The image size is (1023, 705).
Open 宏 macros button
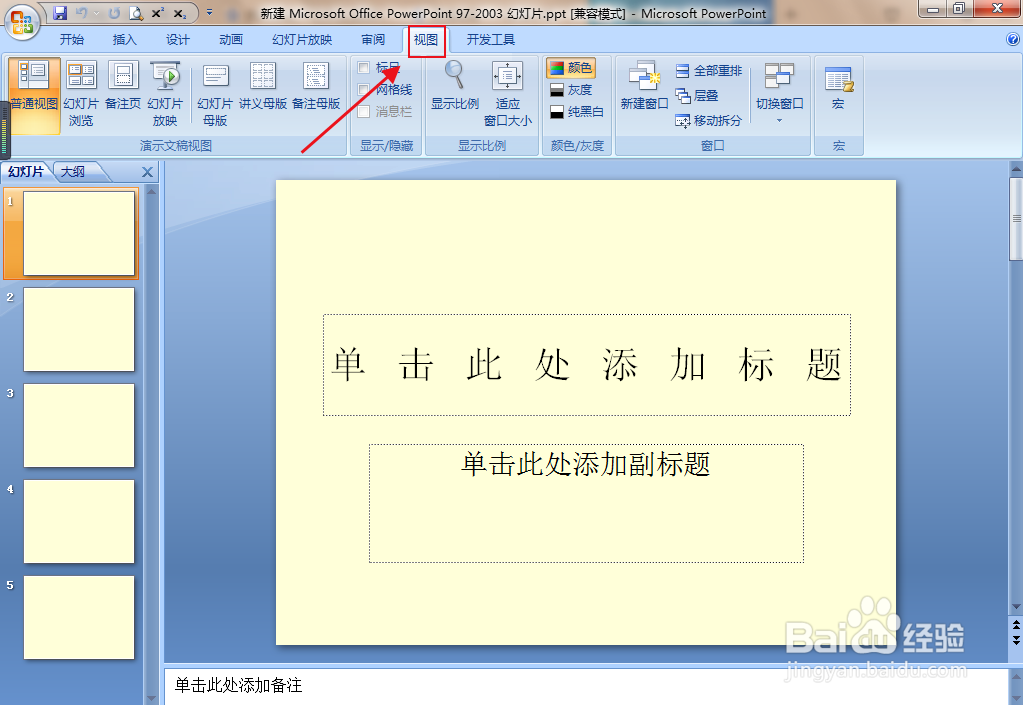pos(838,87)
